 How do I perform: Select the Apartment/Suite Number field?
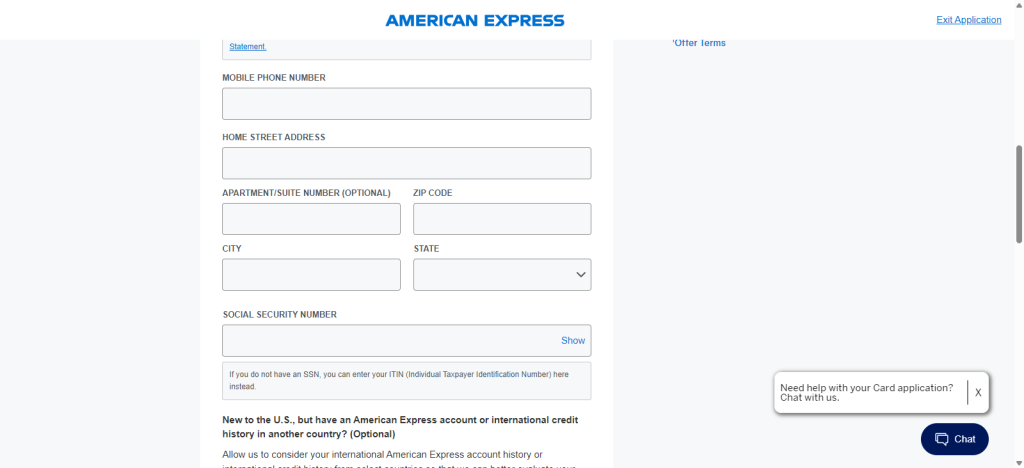coord(312,219)
